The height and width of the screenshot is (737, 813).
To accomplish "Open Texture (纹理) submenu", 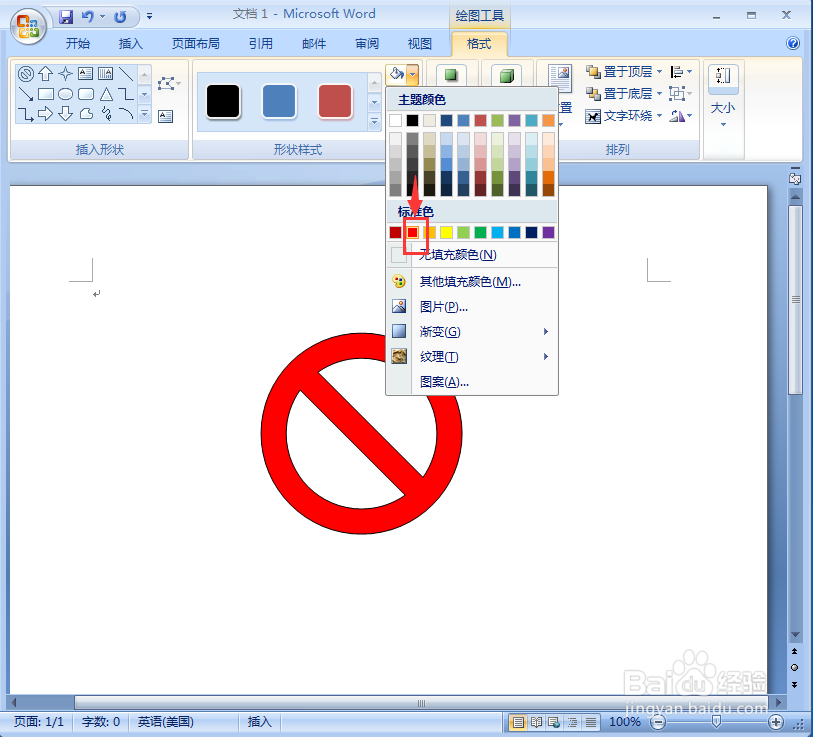I will tap(472, 356).
